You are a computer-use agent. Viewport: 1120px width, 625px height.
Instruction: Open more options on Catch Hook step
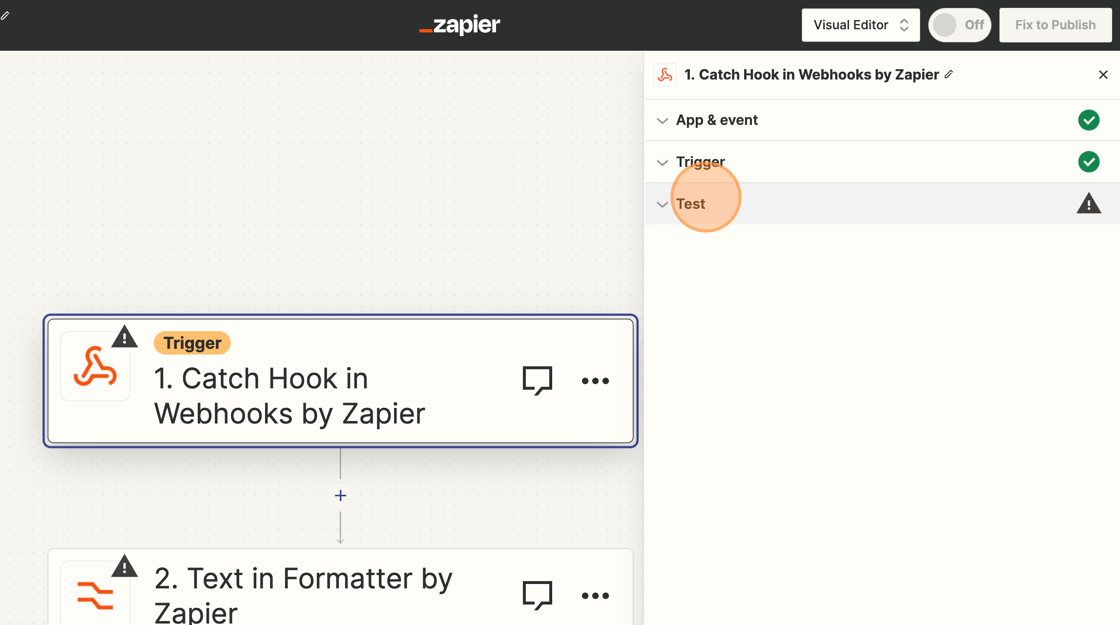point(595,381)
